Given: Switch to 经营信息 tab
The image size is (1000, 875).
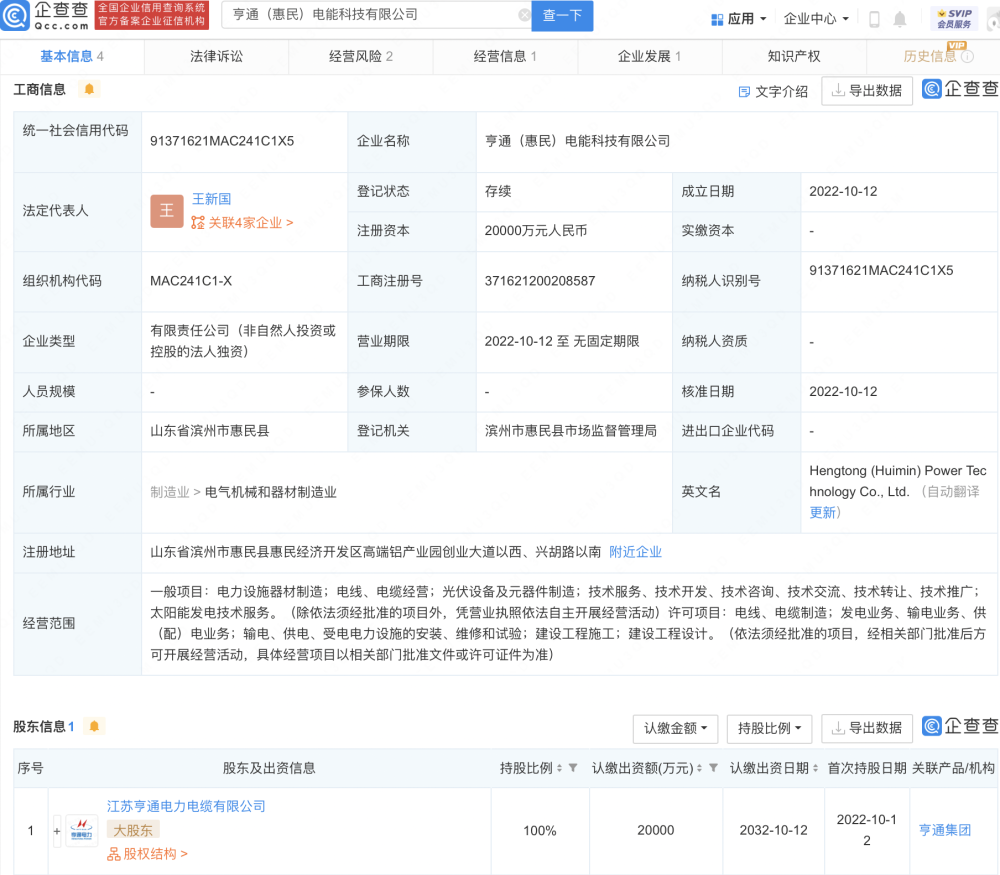Looking at the screenshot, I should pyautogui.click(x=505, y=57).
